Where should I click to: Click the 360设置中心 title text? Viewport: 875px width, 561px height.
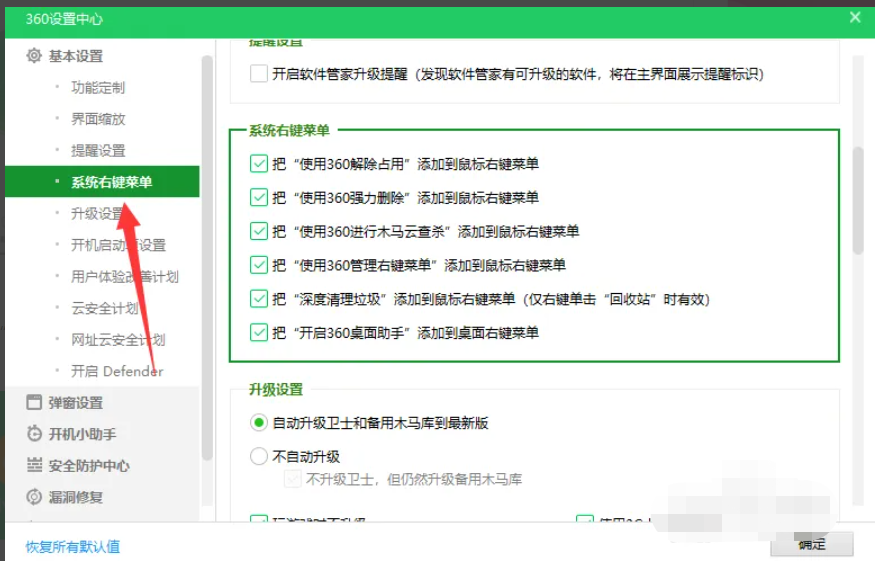click(64, 19)
